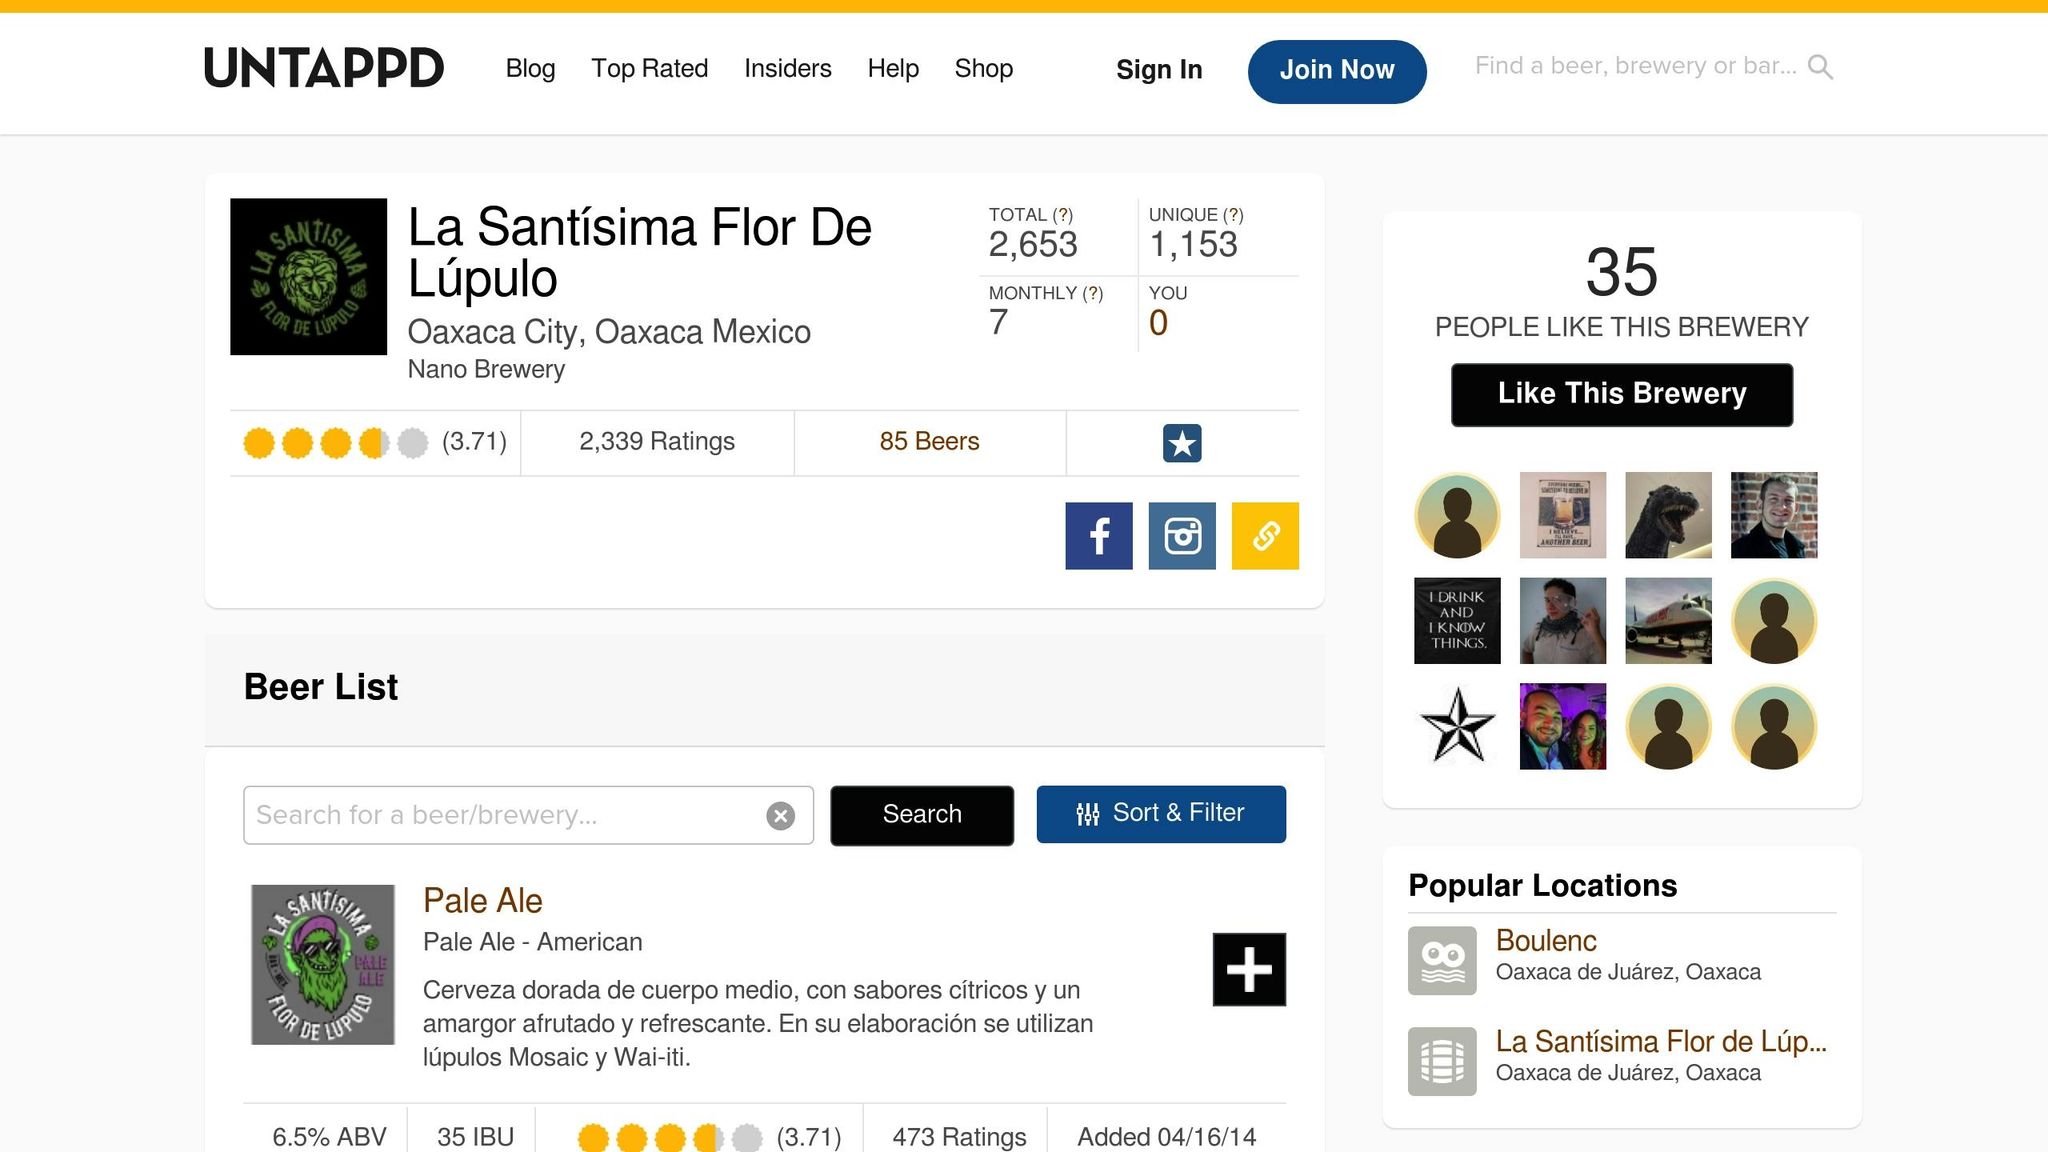
Task: Open La Santísima Flor de Lúp... location link
Action: click(1661, 1041)
